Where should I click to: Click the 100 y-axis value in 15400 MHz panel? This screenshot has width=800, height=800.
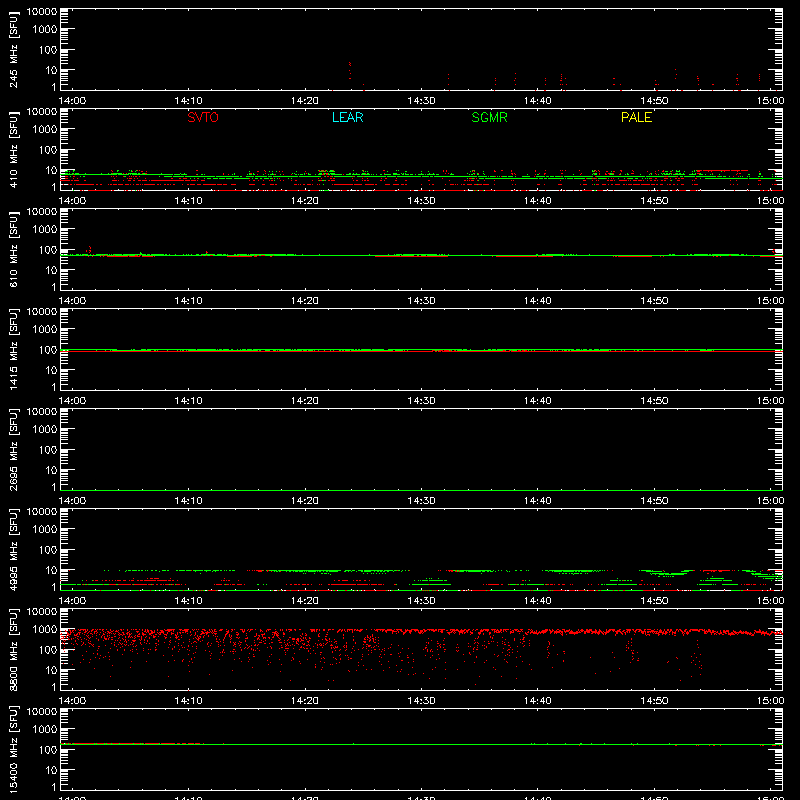pos(48,749)
